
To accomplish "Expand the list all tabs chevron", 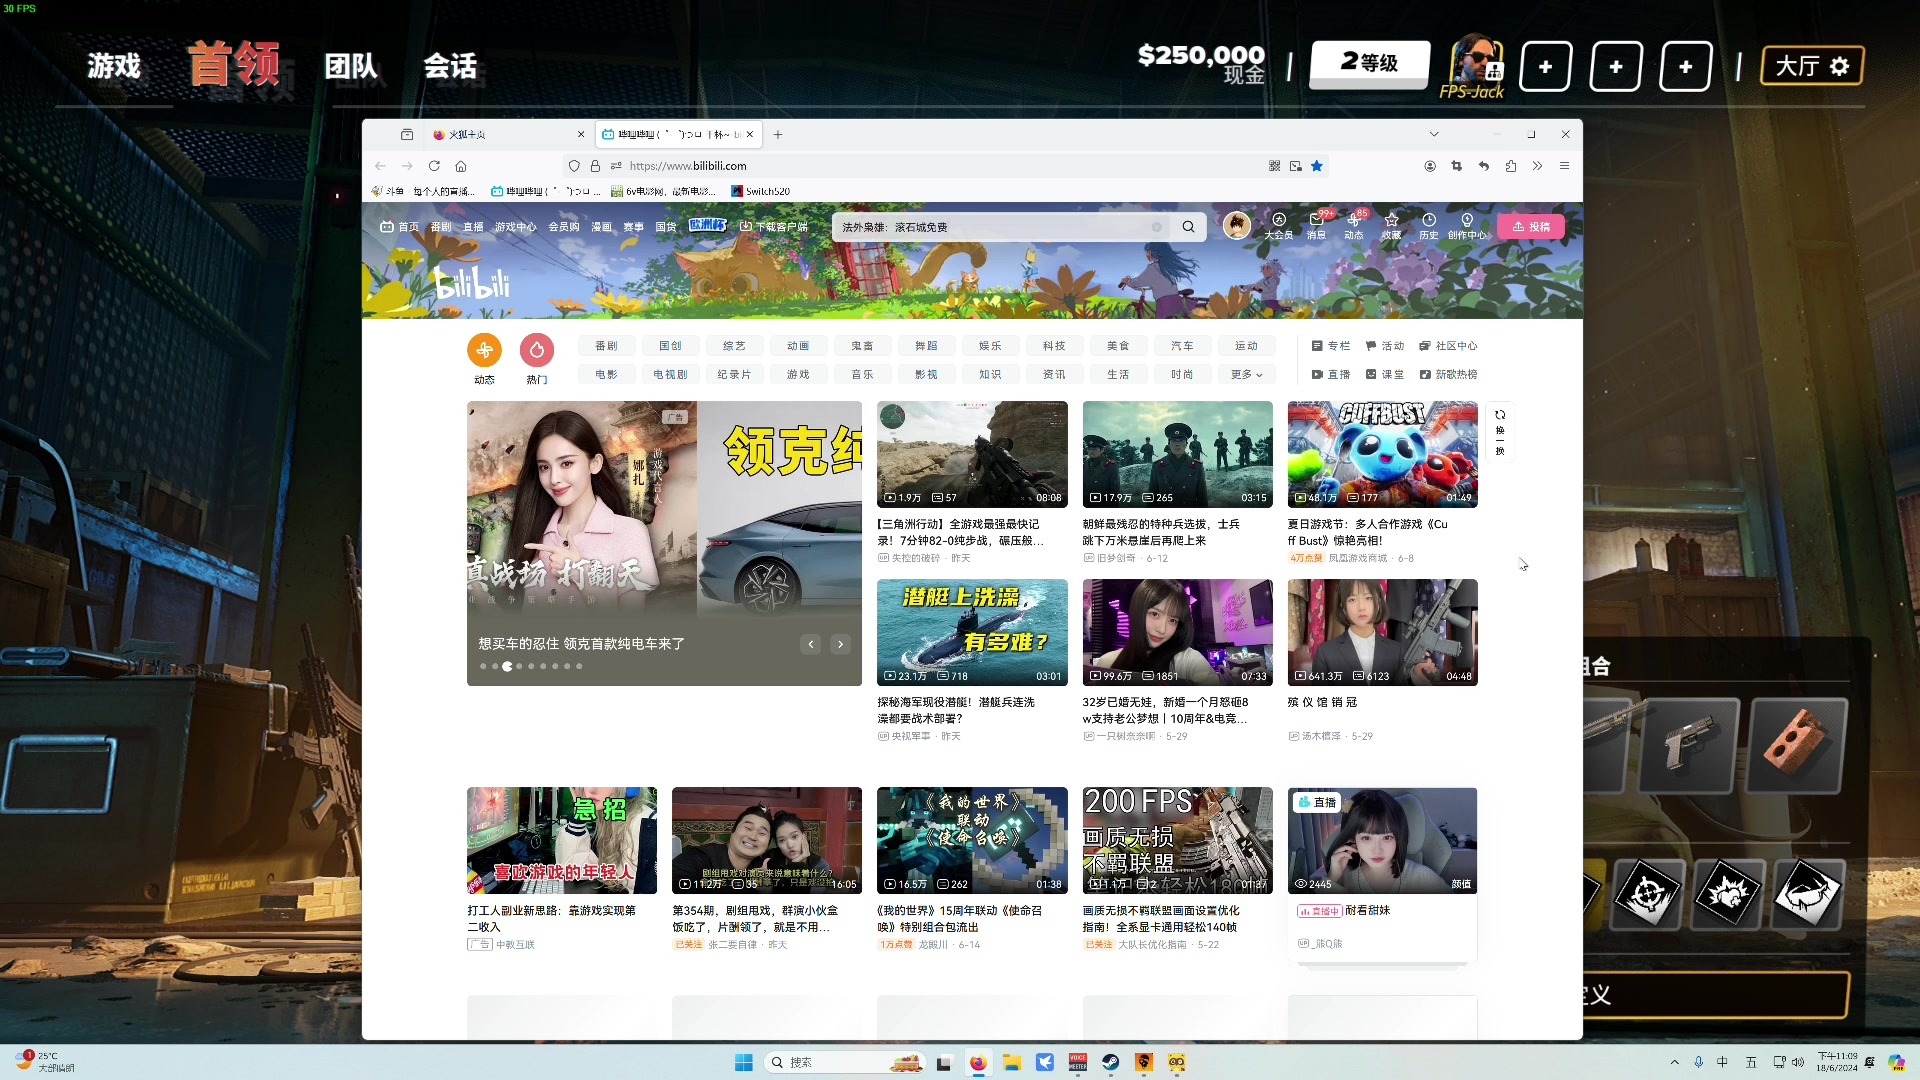I will 1434,134.
